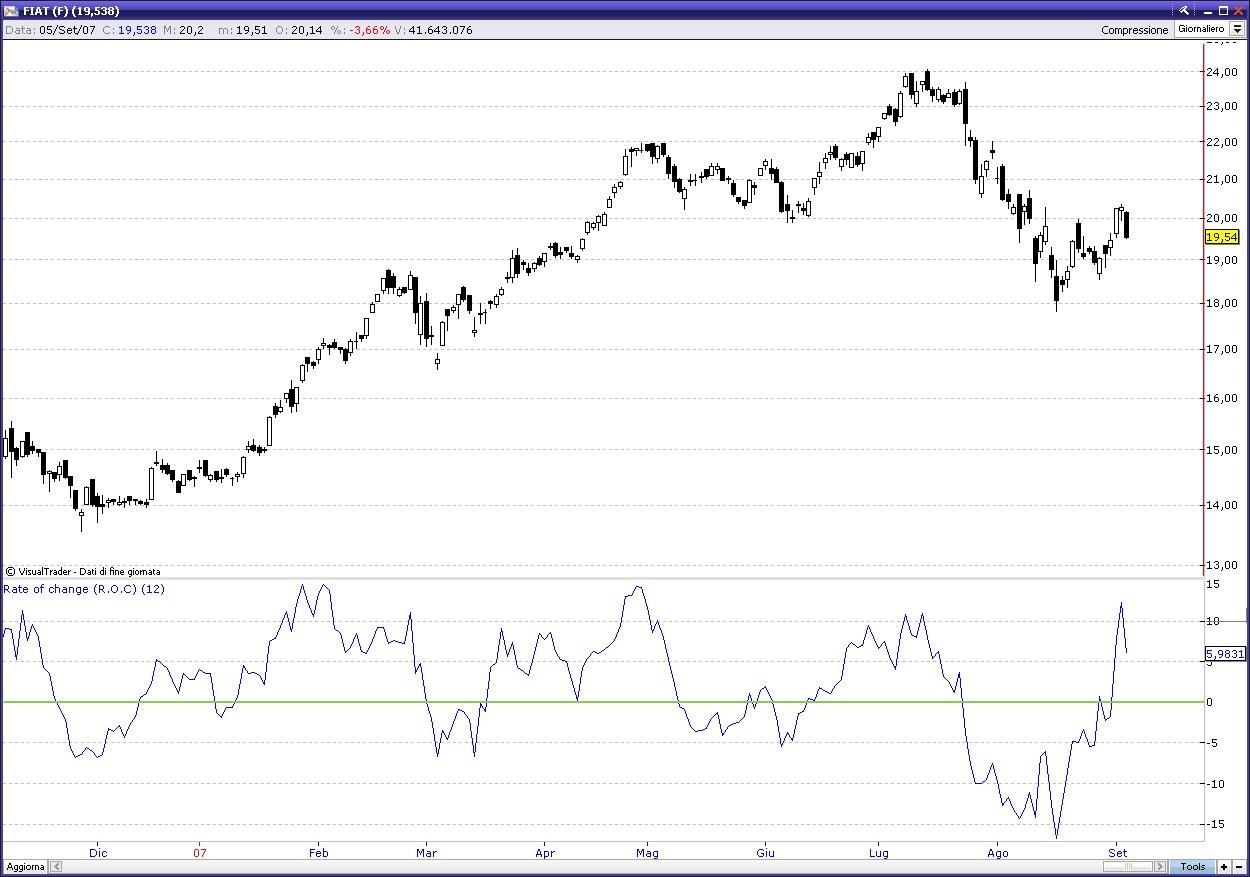Select the Giornaliero compression field
Screen dimensions: 1250x877
(1201, 30)
